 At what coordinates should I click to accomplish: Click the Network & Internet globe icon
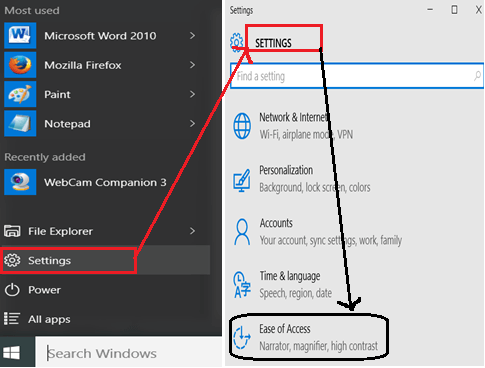(x=242, y=126)
